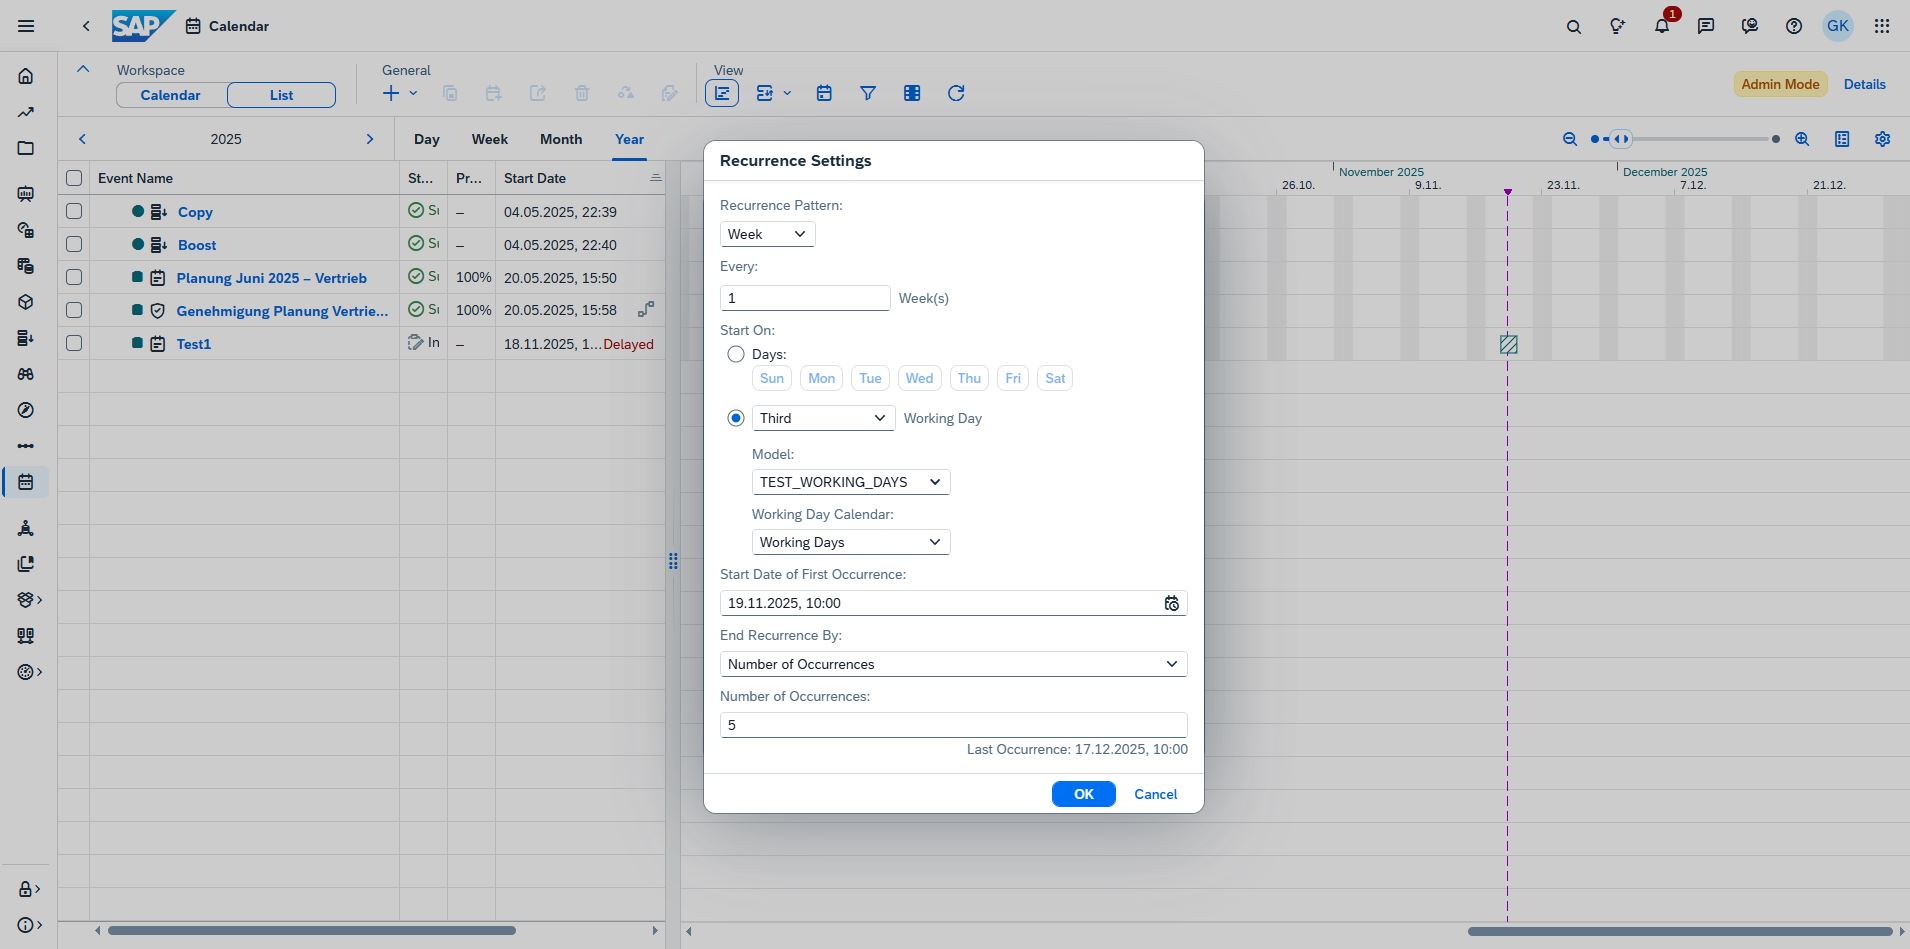
Task: Click the timeline zoom slider handle
Action: click(x=1621, y=139)
